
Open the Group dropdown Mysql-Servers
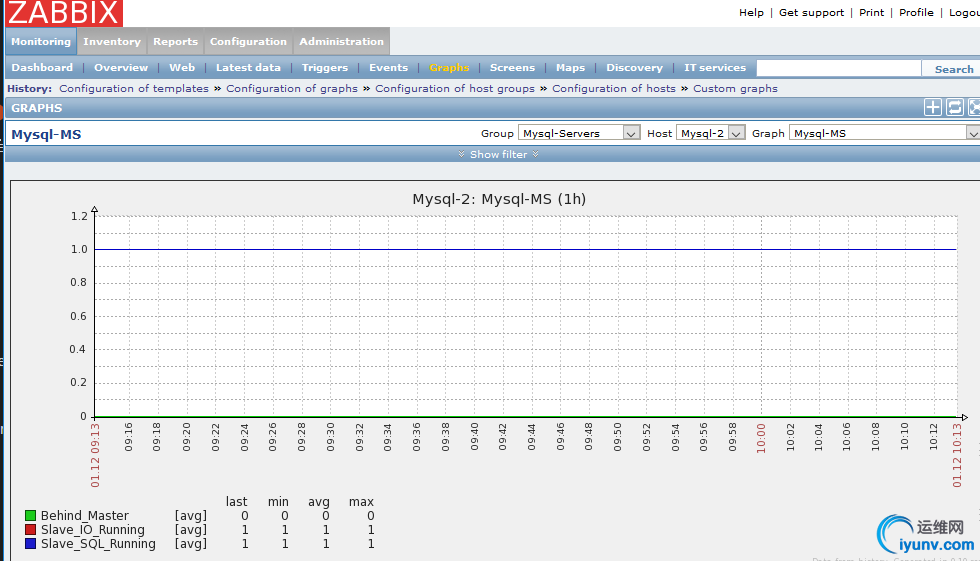point(579,133)
